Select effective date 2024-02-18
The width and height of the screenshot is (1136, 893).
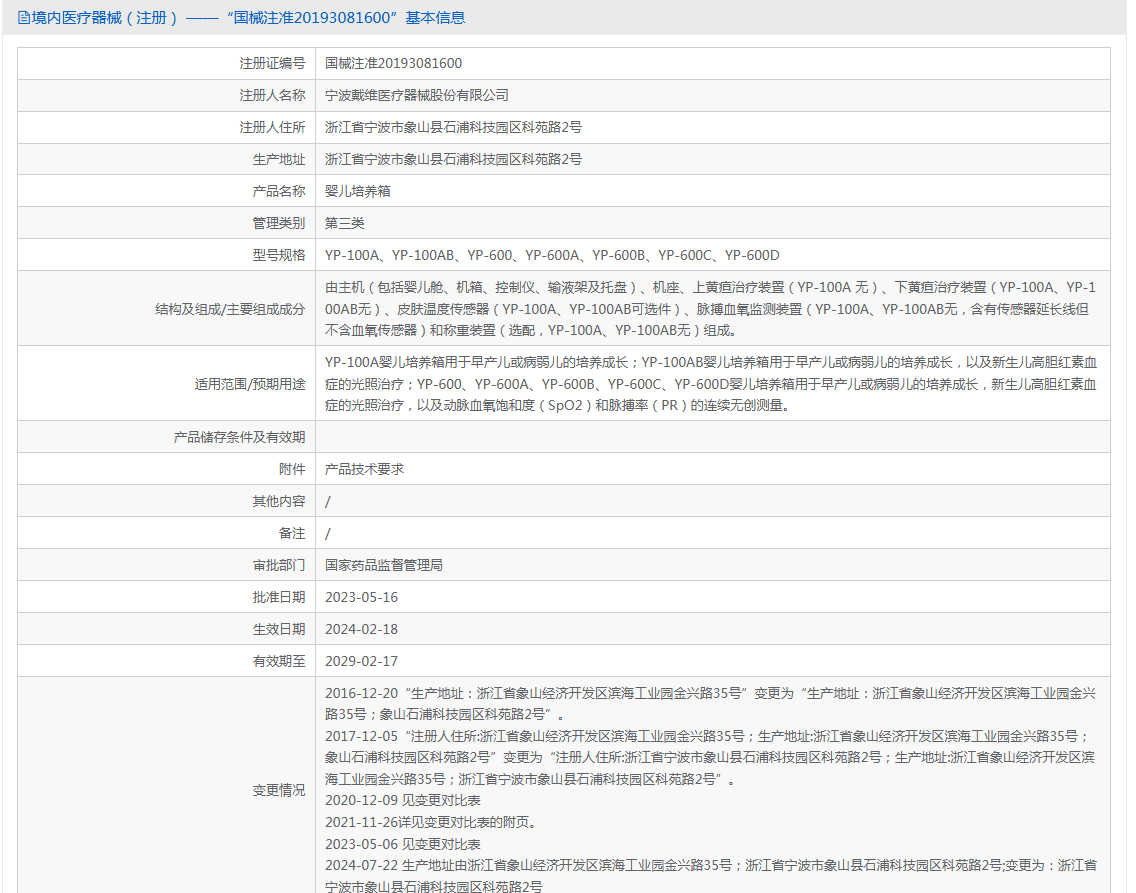pyautogui.click(x=362, y=629)
